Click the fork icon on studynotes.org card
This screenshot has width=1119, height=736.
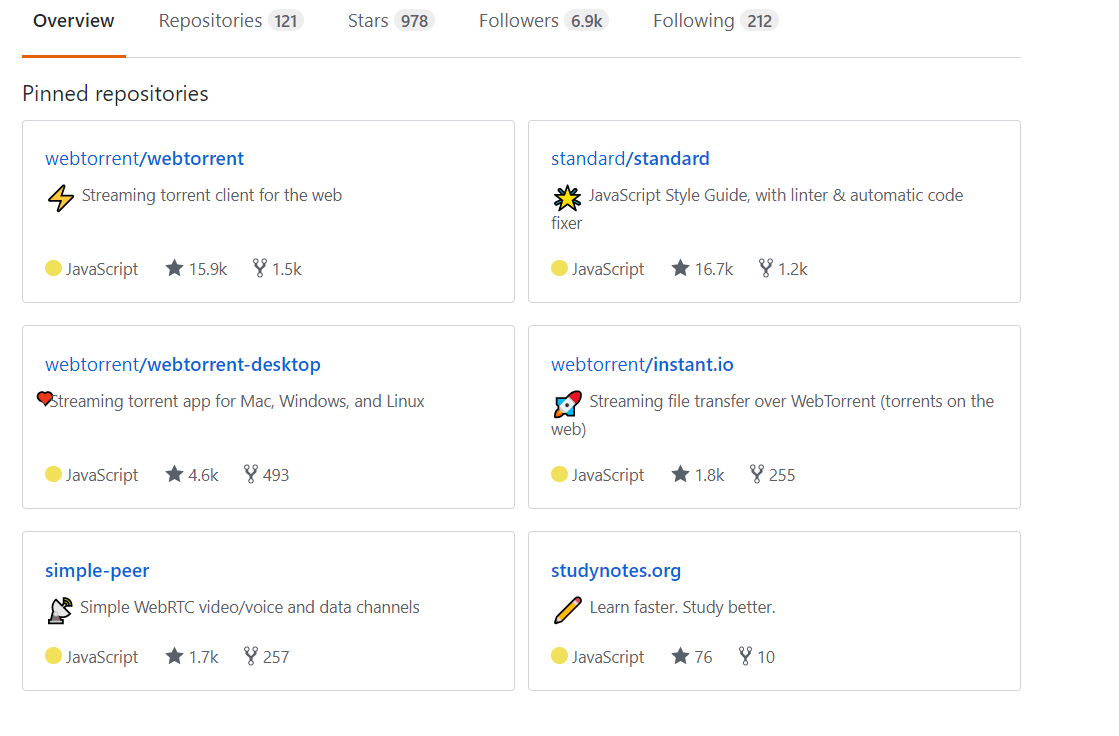coord(745,656)
